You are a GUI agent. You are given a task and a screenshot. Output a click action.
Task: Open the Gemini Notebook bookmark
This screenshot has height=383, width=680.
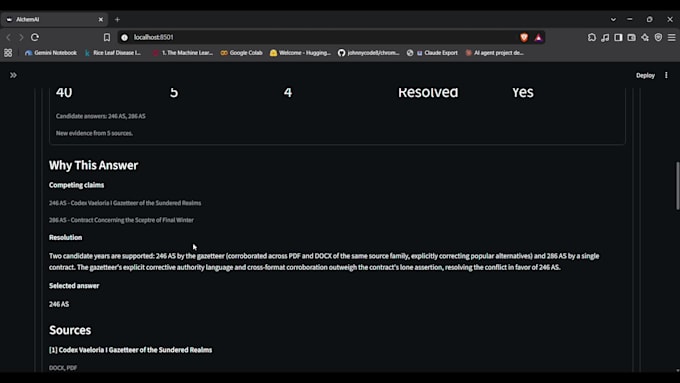click(x=51, y=53)
